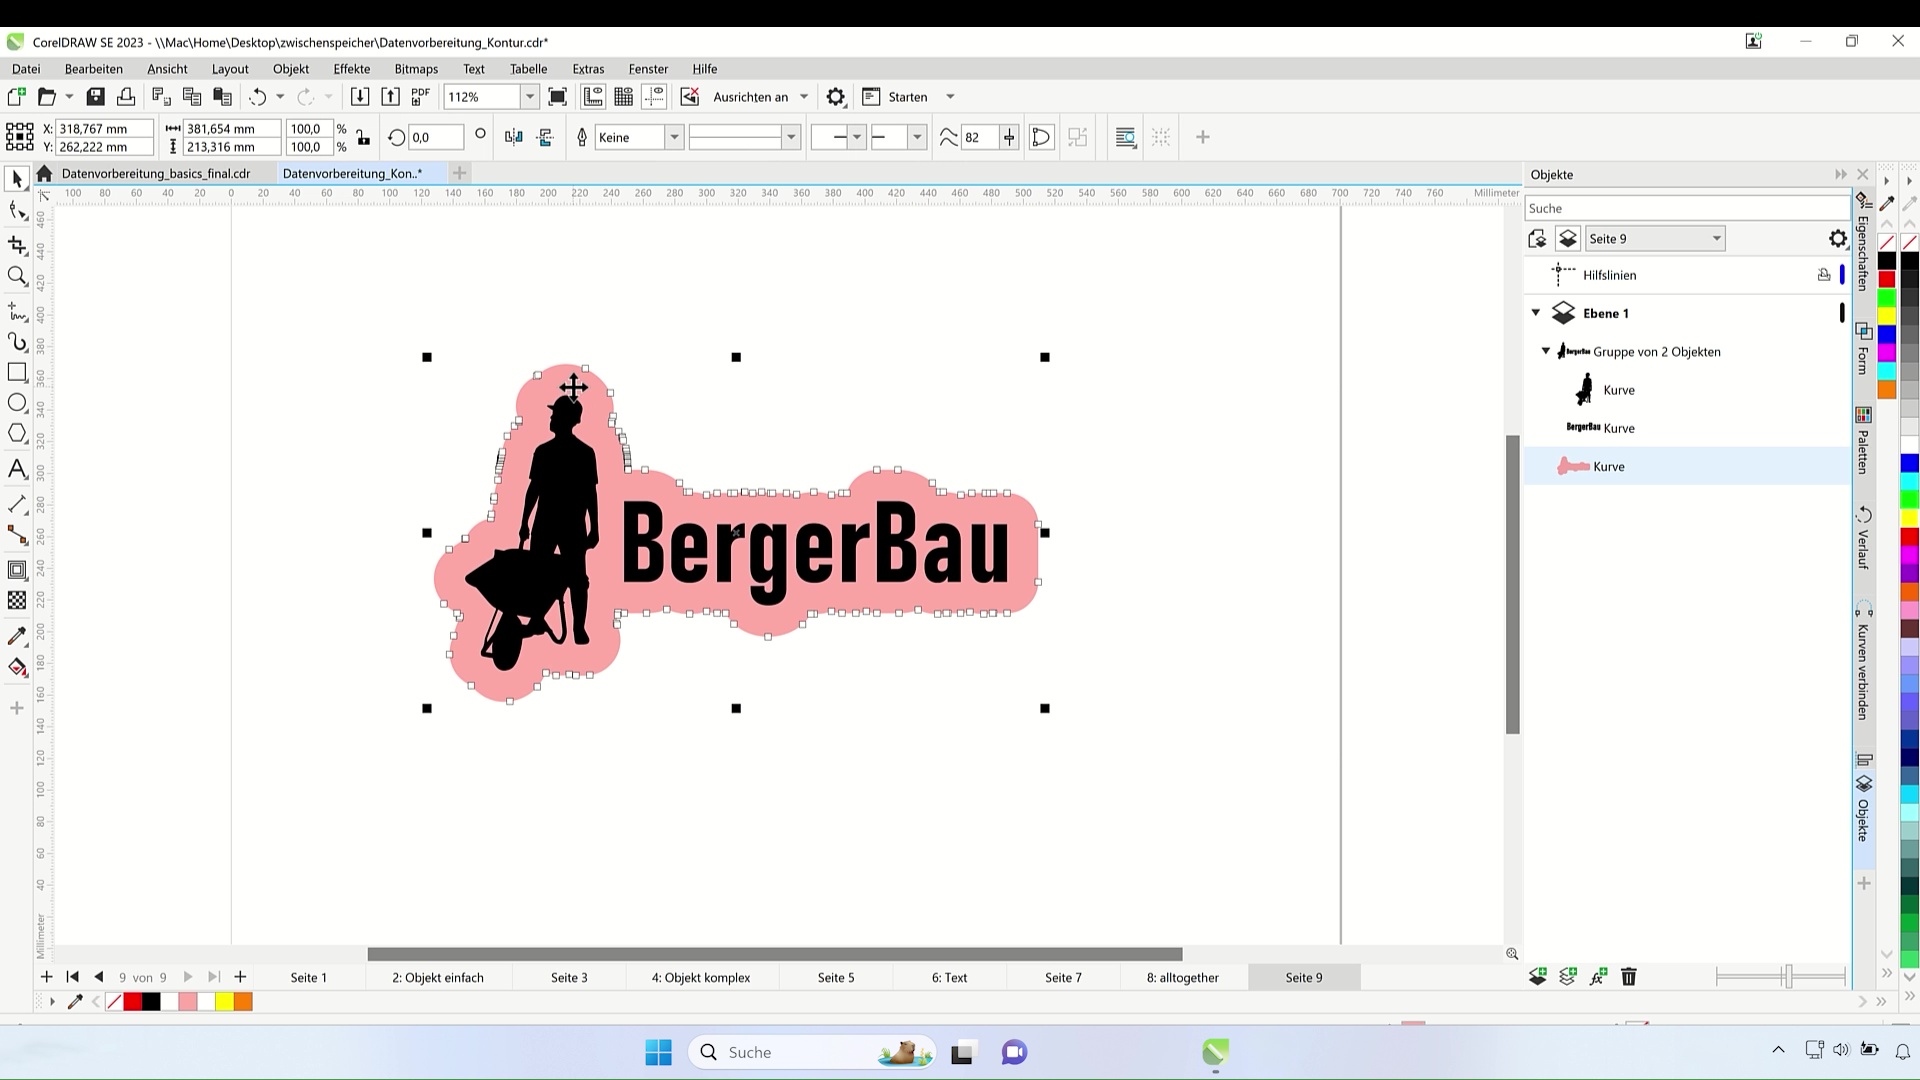
Task: Open the Effekte menu
Action: (x=351, y=69)
